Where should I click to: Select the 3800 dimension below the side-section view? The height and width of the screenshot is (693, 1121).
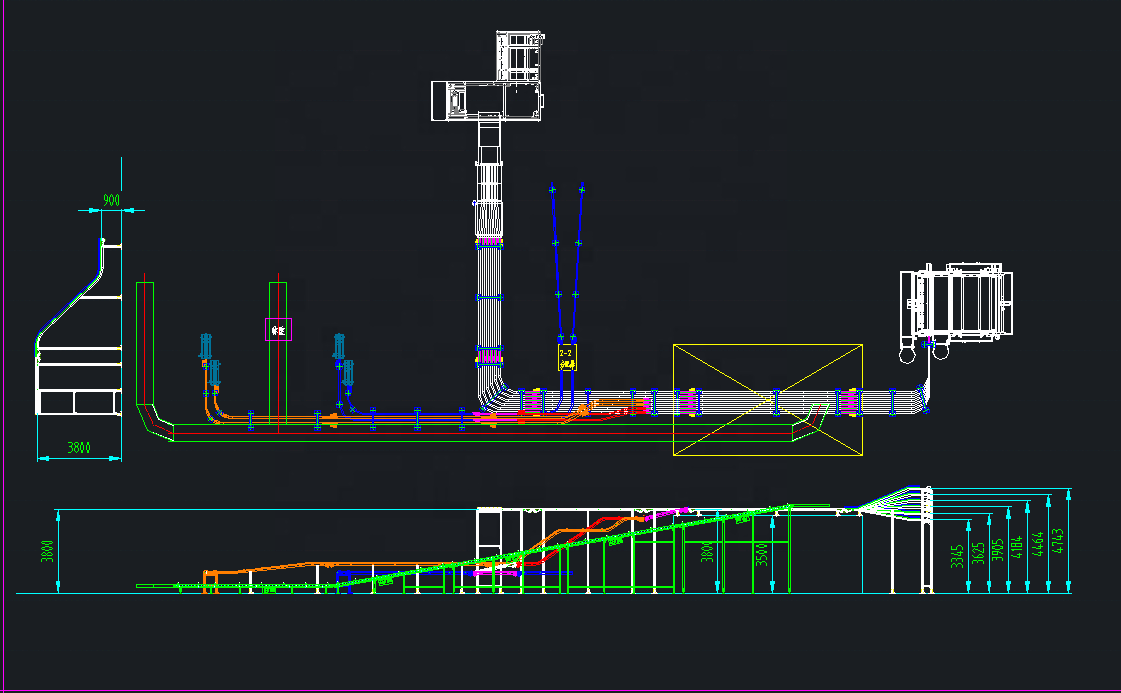pyautogui.click(x=79, y=448)
